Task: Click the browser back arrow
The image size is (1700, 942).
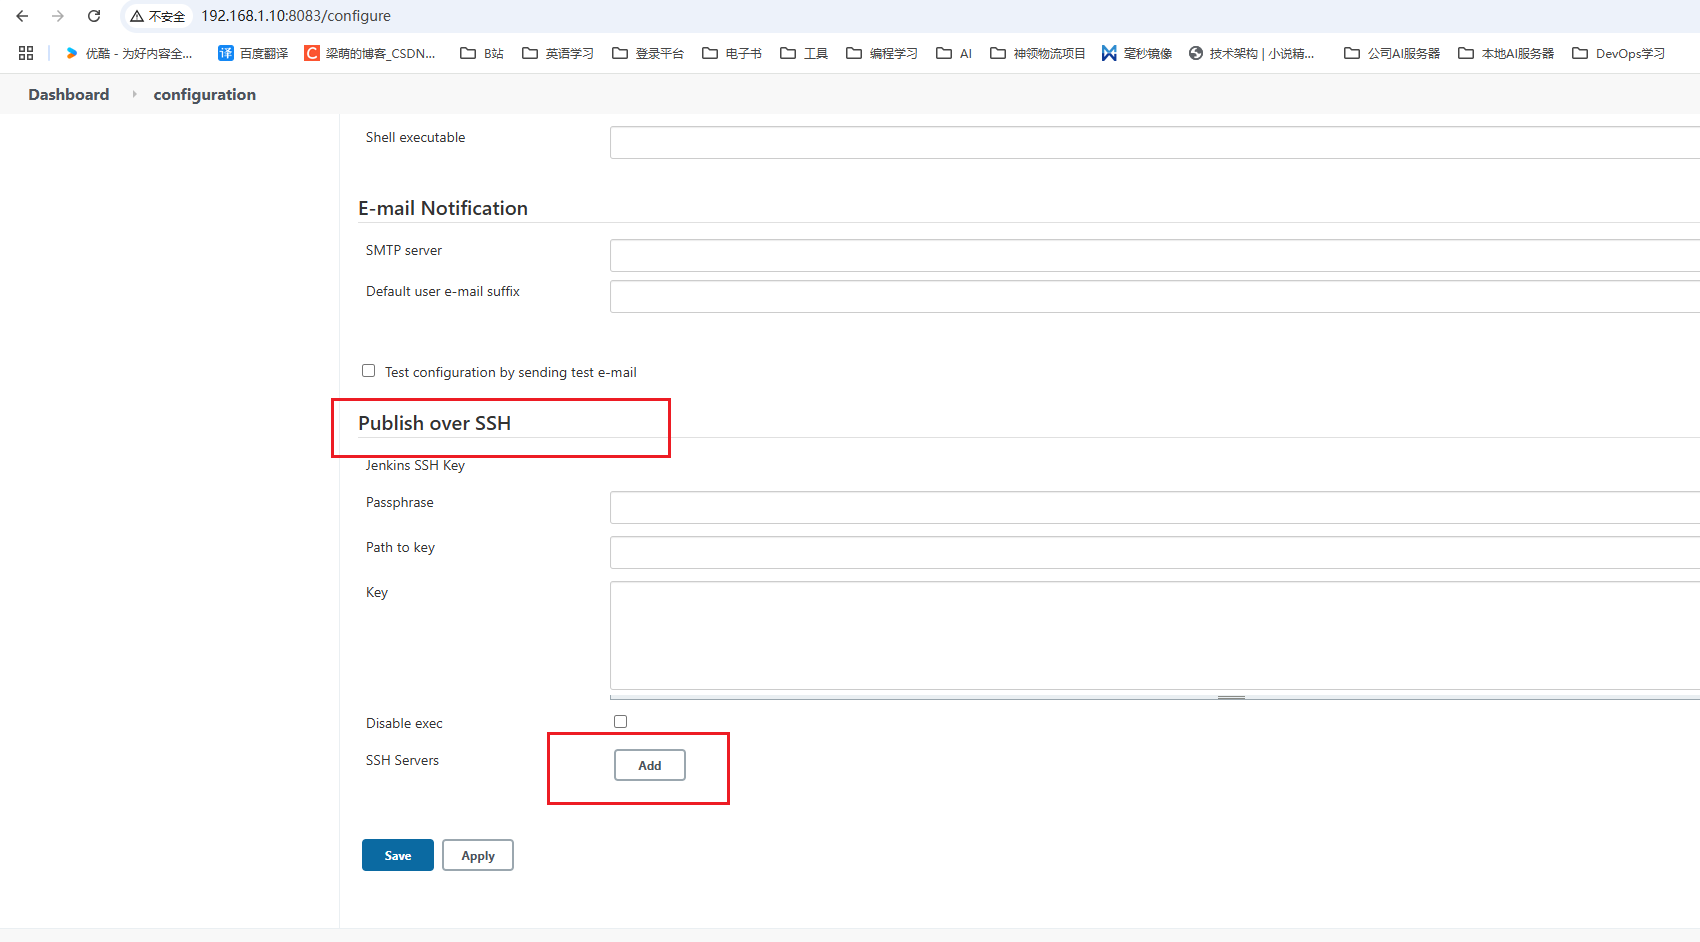Action: click(x=22, y=16)
